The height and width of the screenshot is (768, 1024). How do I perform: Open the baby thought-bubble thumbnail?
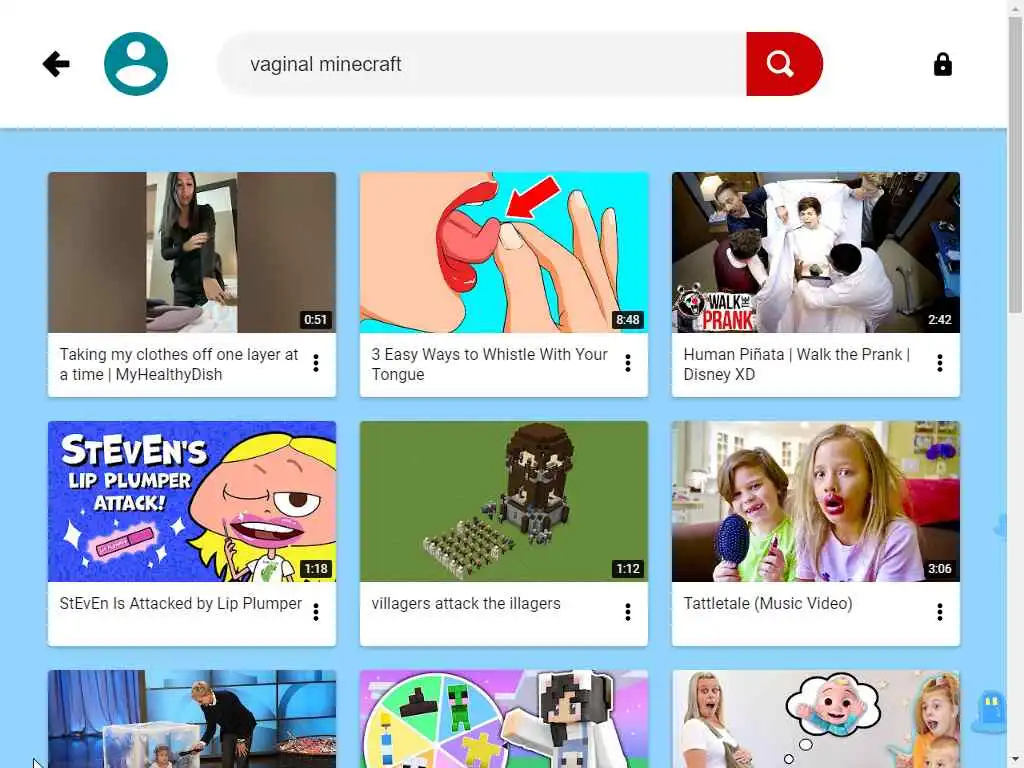coord(816,719)
